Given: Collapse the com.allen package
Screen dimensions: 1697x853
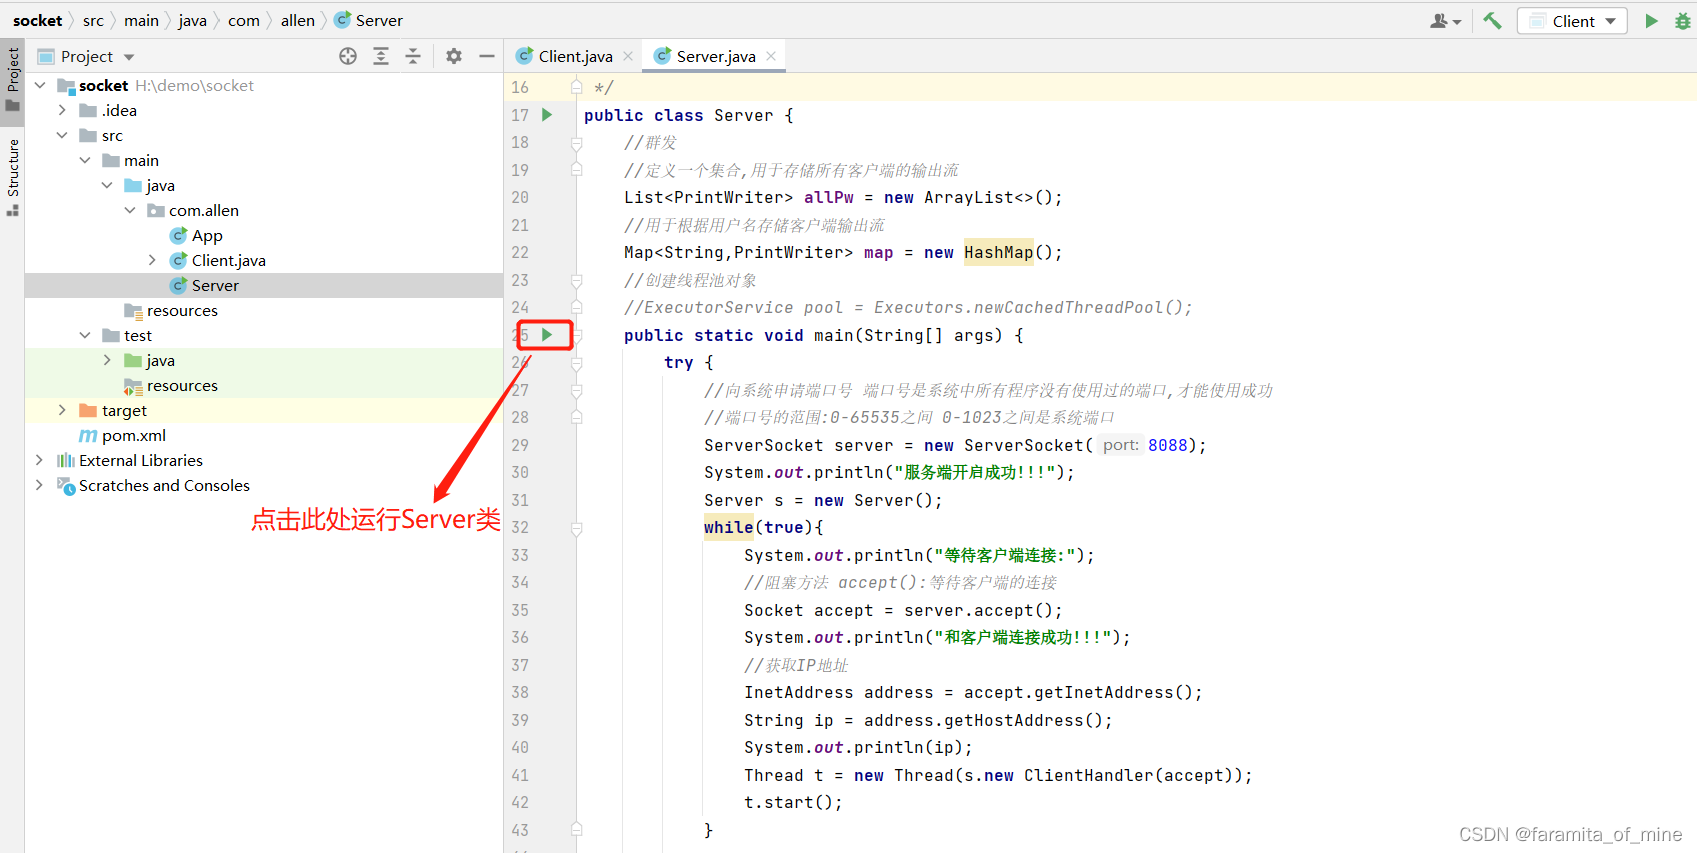Looking at the screenshot, I should (130, 210).
